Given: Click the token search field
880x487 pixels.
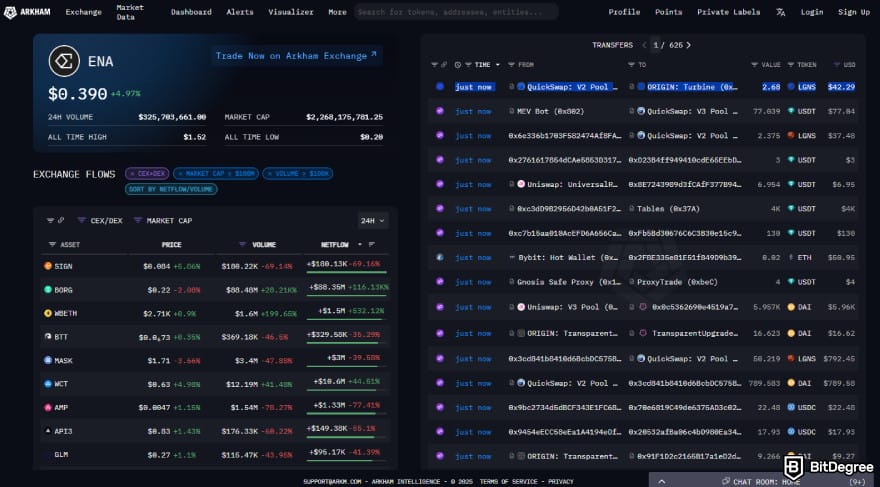Looking at the screenshot, I should coord(456,12).
